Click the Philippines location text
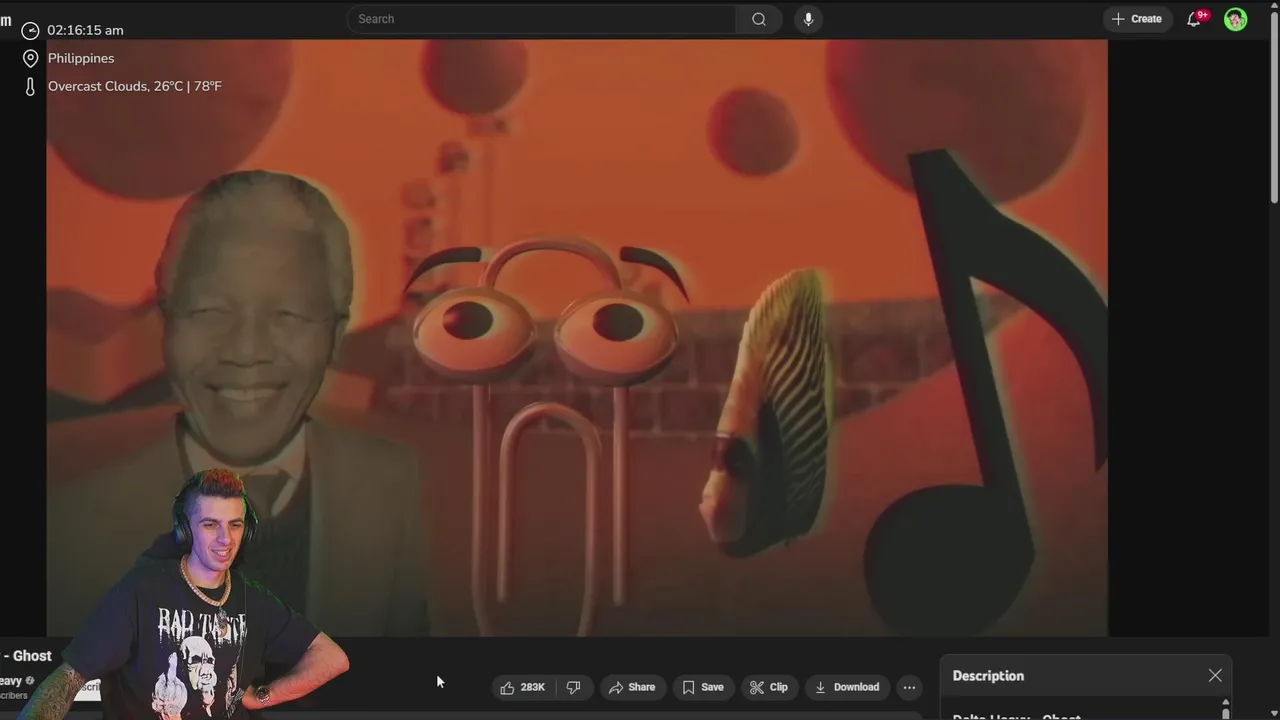Viewport: 1280px width, 720px height. [x=81, y=58]
